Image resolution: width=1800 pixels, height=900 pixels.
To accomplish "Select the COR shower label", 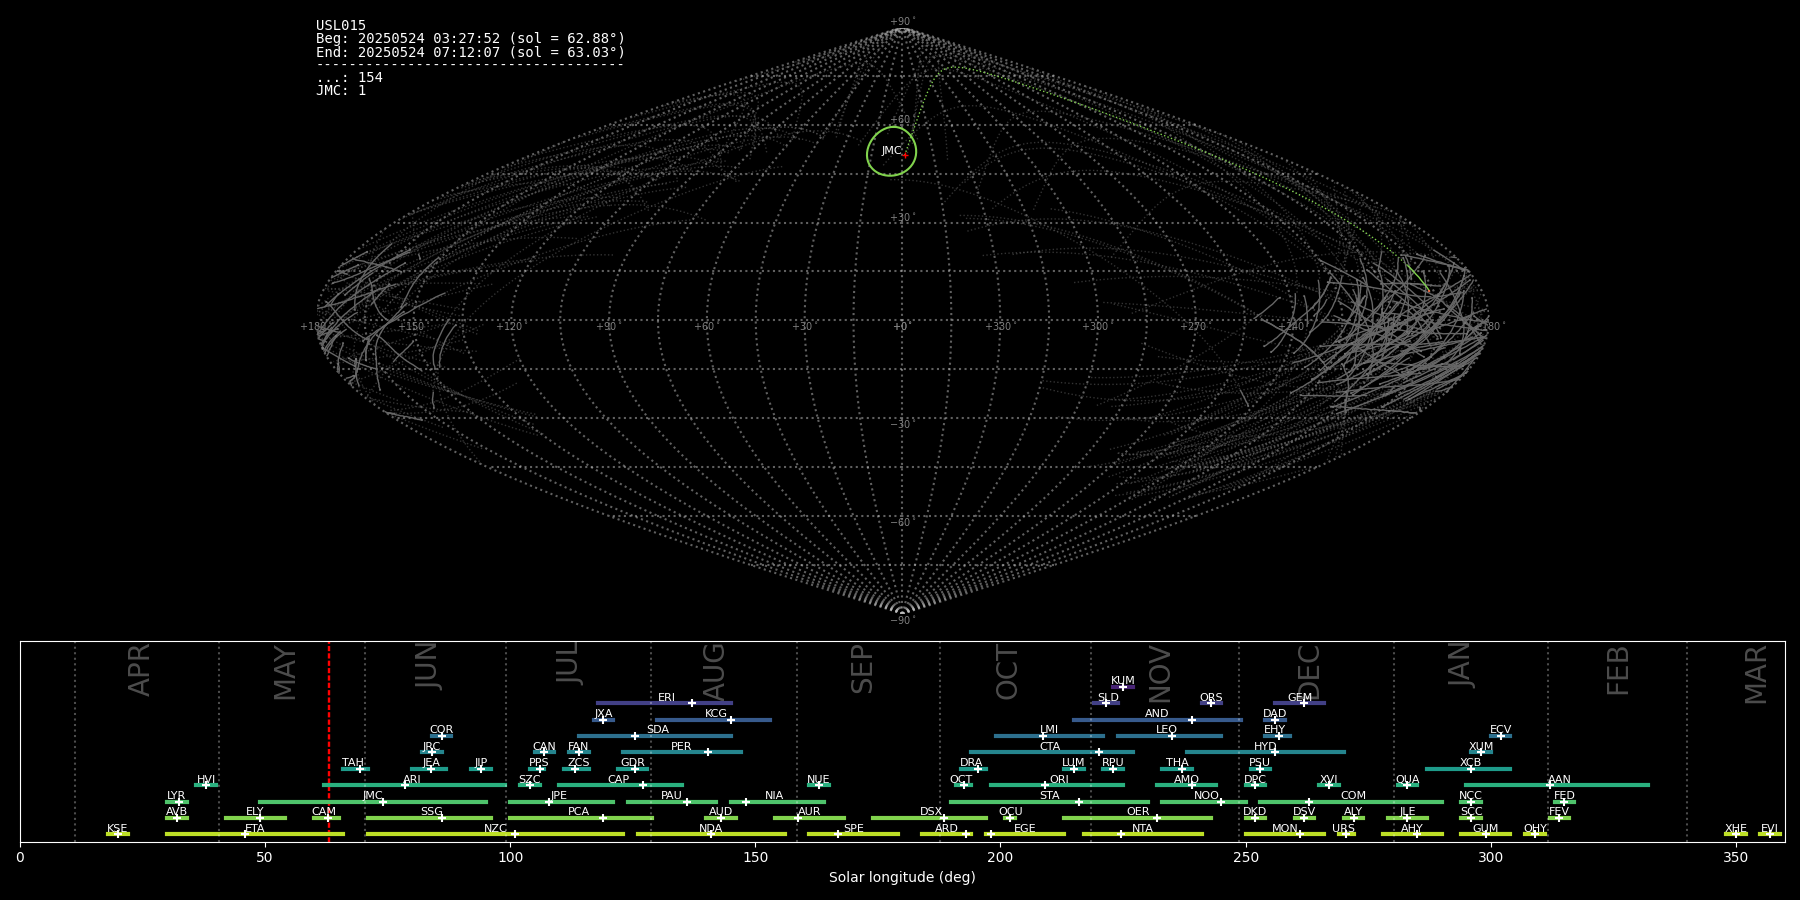I will (x=441, y=730).
